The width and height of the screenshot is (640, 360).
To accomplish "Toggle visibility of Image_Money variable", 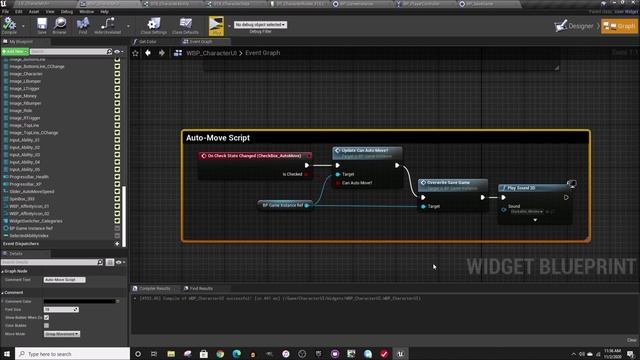I will [x=117, y=96].
